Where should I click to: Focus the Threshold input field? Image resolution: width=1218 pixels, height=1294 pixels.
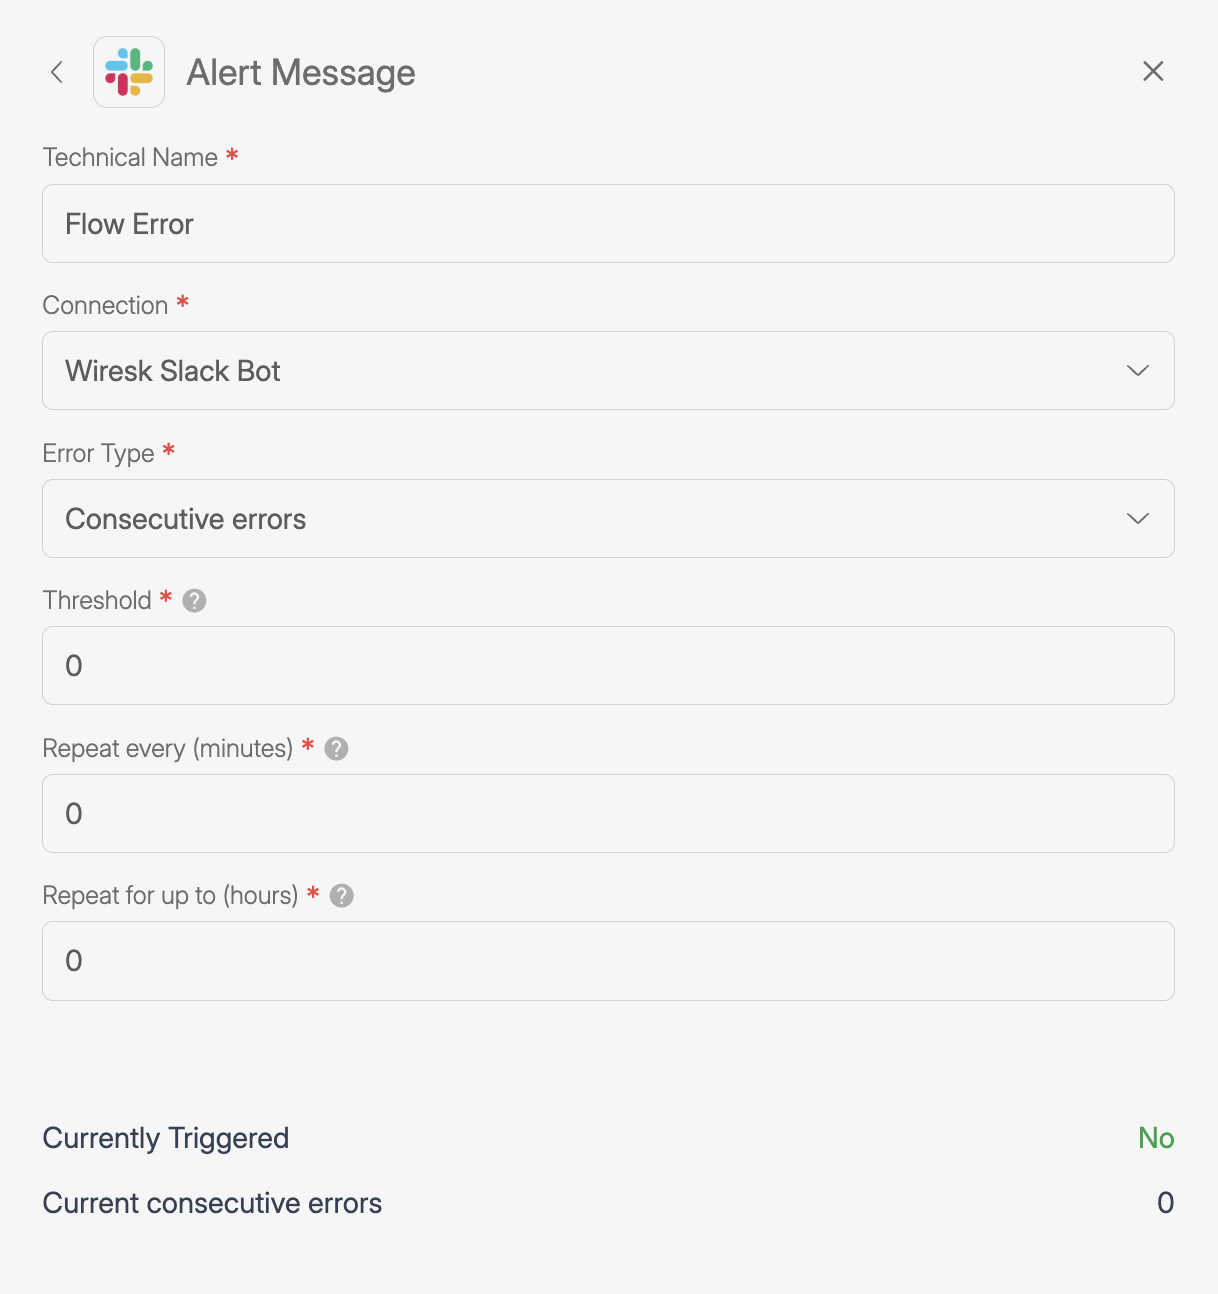coord(607,666)
